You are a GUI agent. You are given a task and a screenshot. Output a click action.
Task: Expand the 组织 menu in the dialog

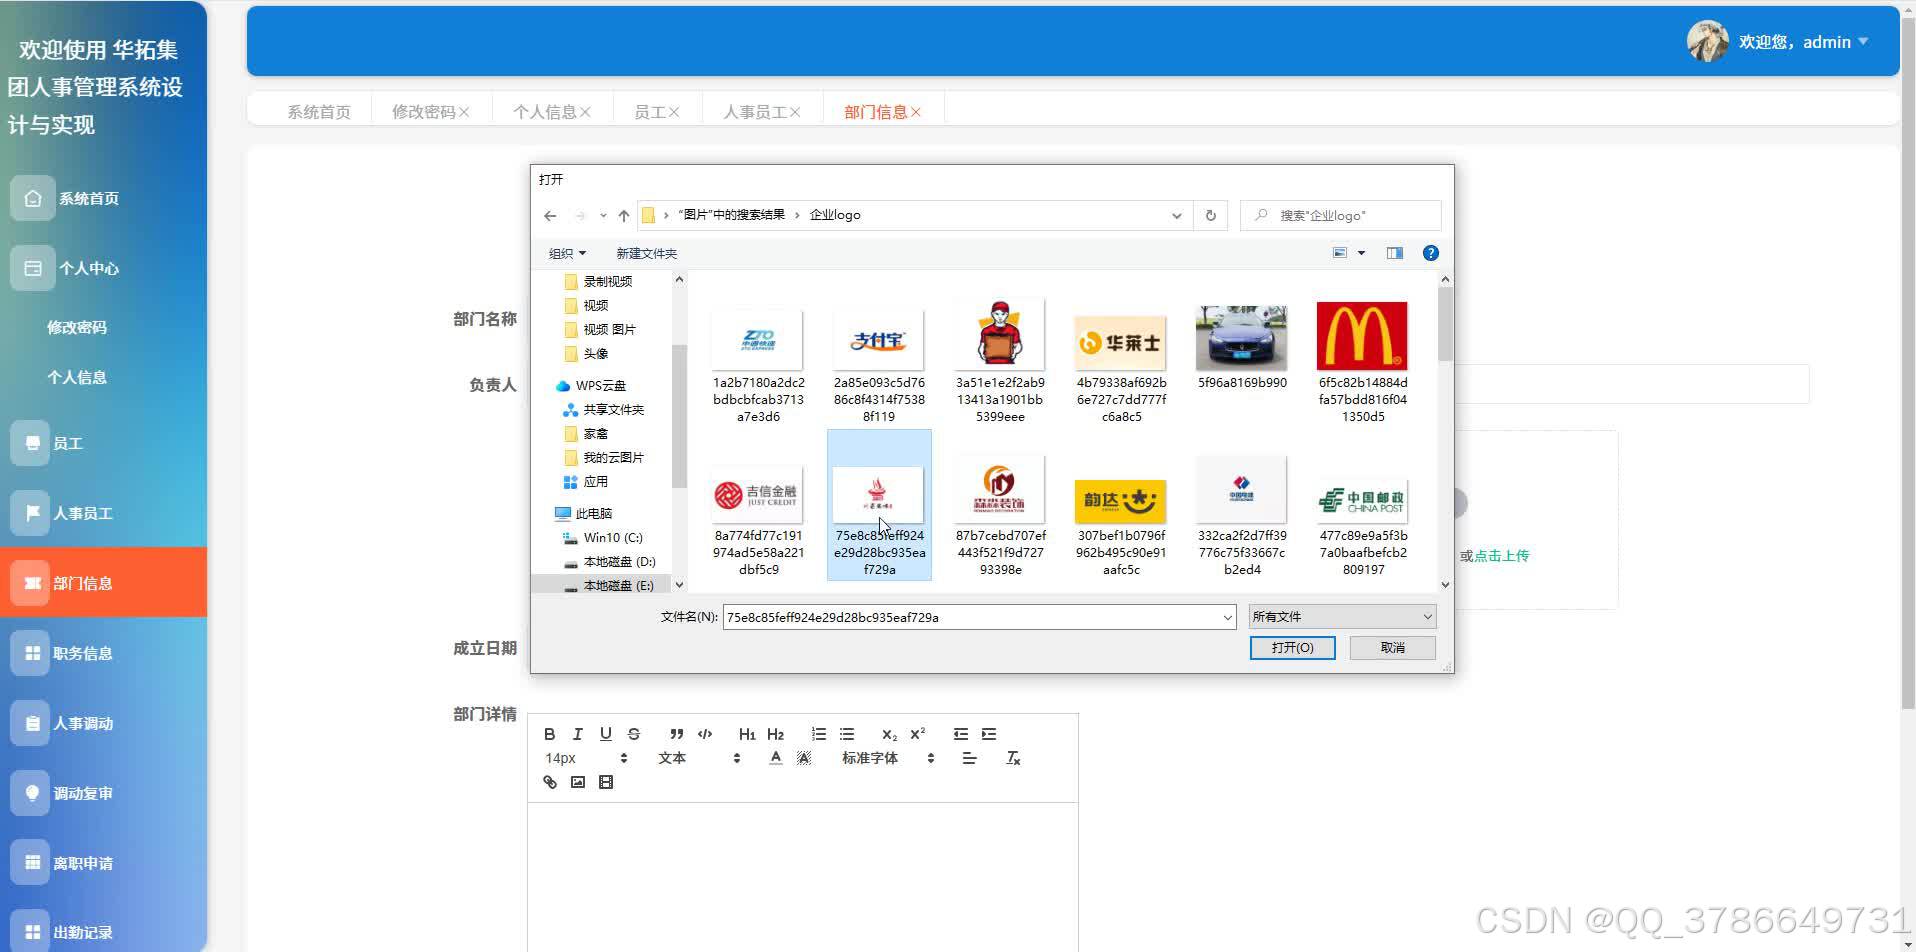point(566,253)
